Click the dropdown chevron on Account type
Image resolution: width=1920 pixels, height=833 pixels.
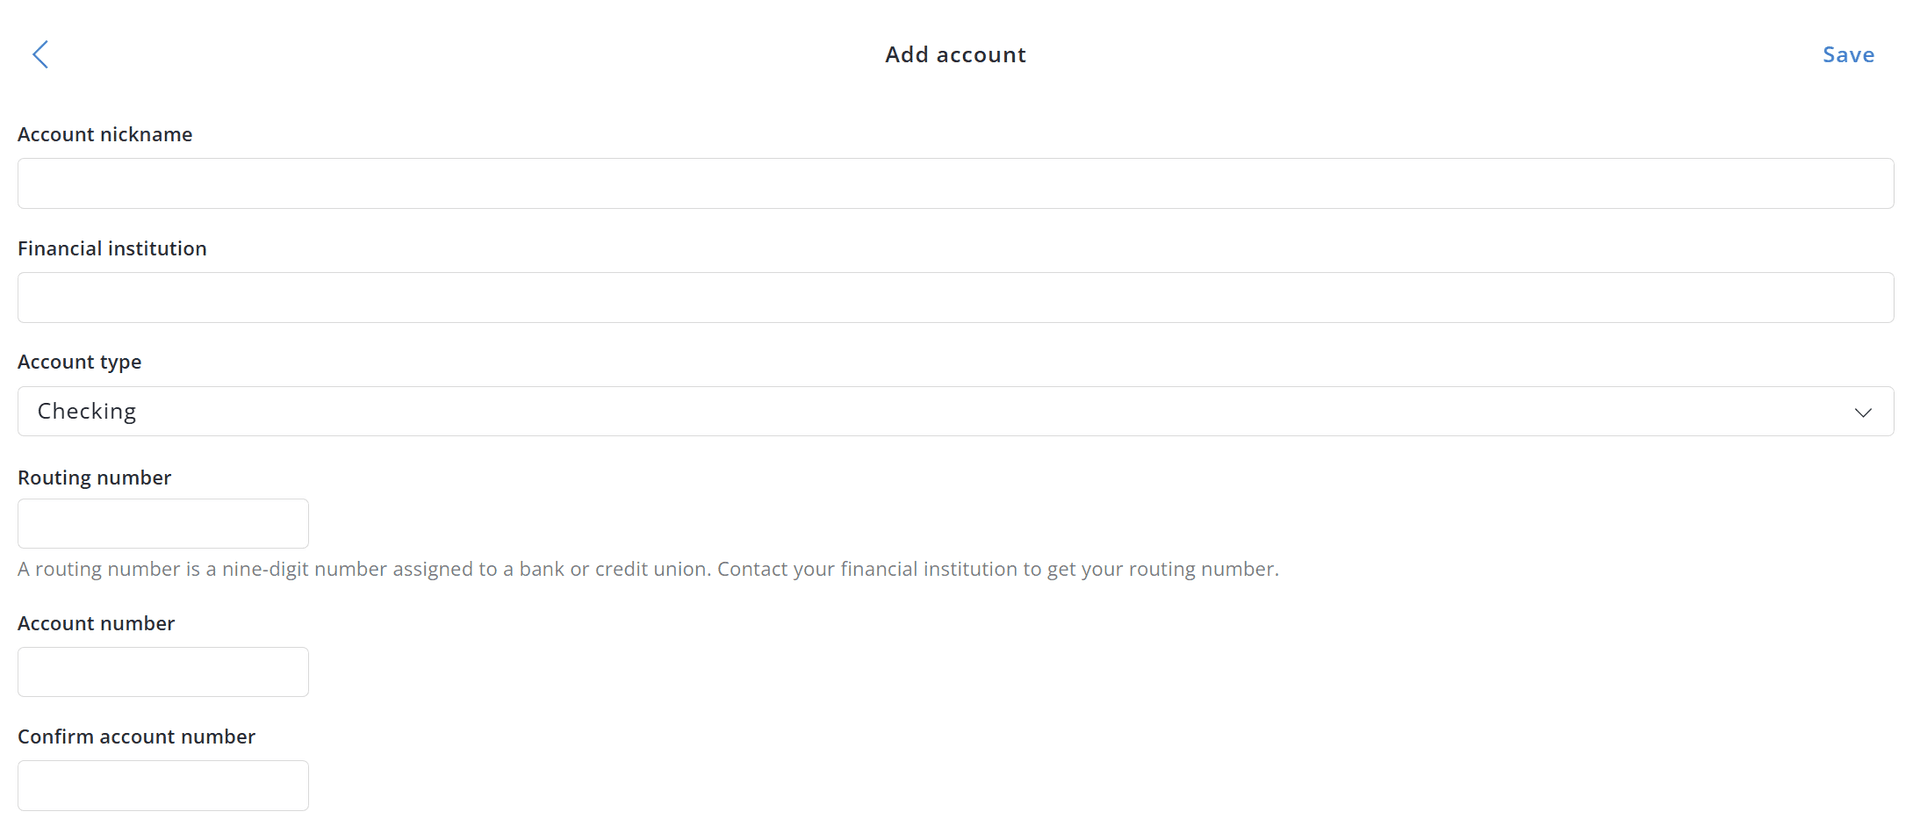1863,411
